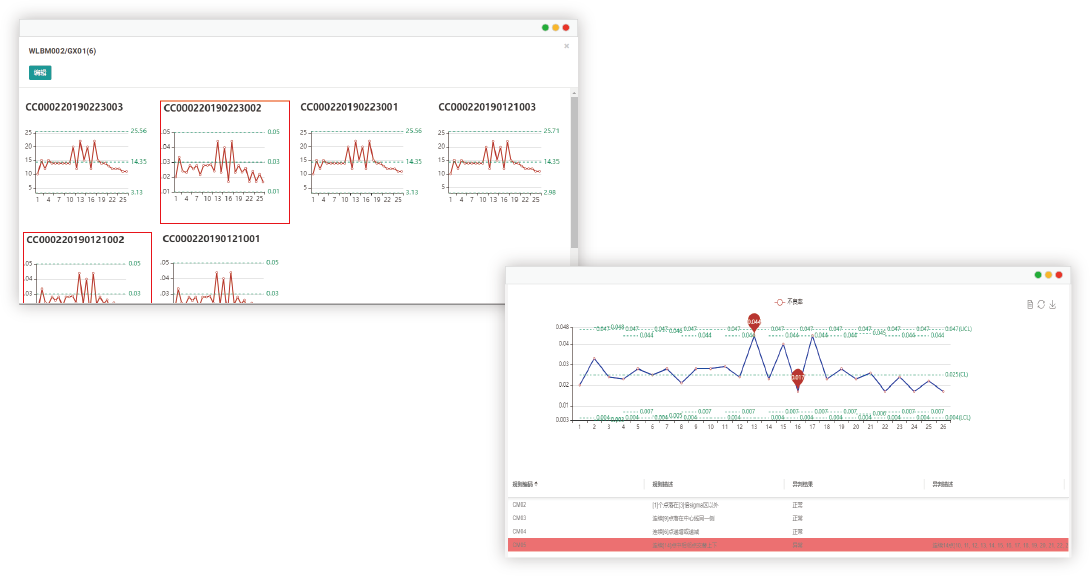Select the red highlighted abnormal rule row

click(x=787, y=546)
